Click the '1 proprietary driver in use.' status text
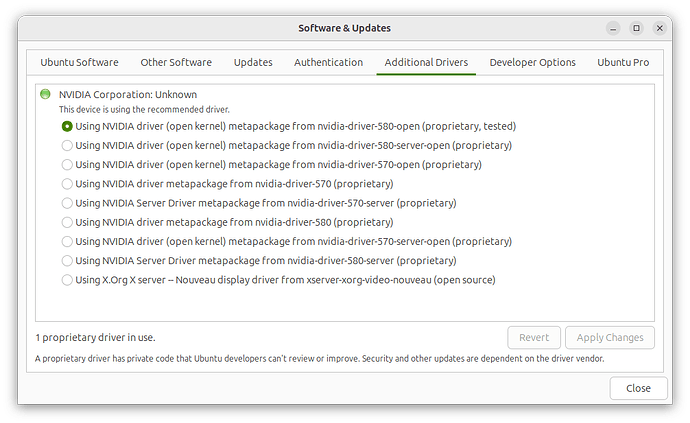The height and width of the screenshot is (423, 690). [95, 338]
